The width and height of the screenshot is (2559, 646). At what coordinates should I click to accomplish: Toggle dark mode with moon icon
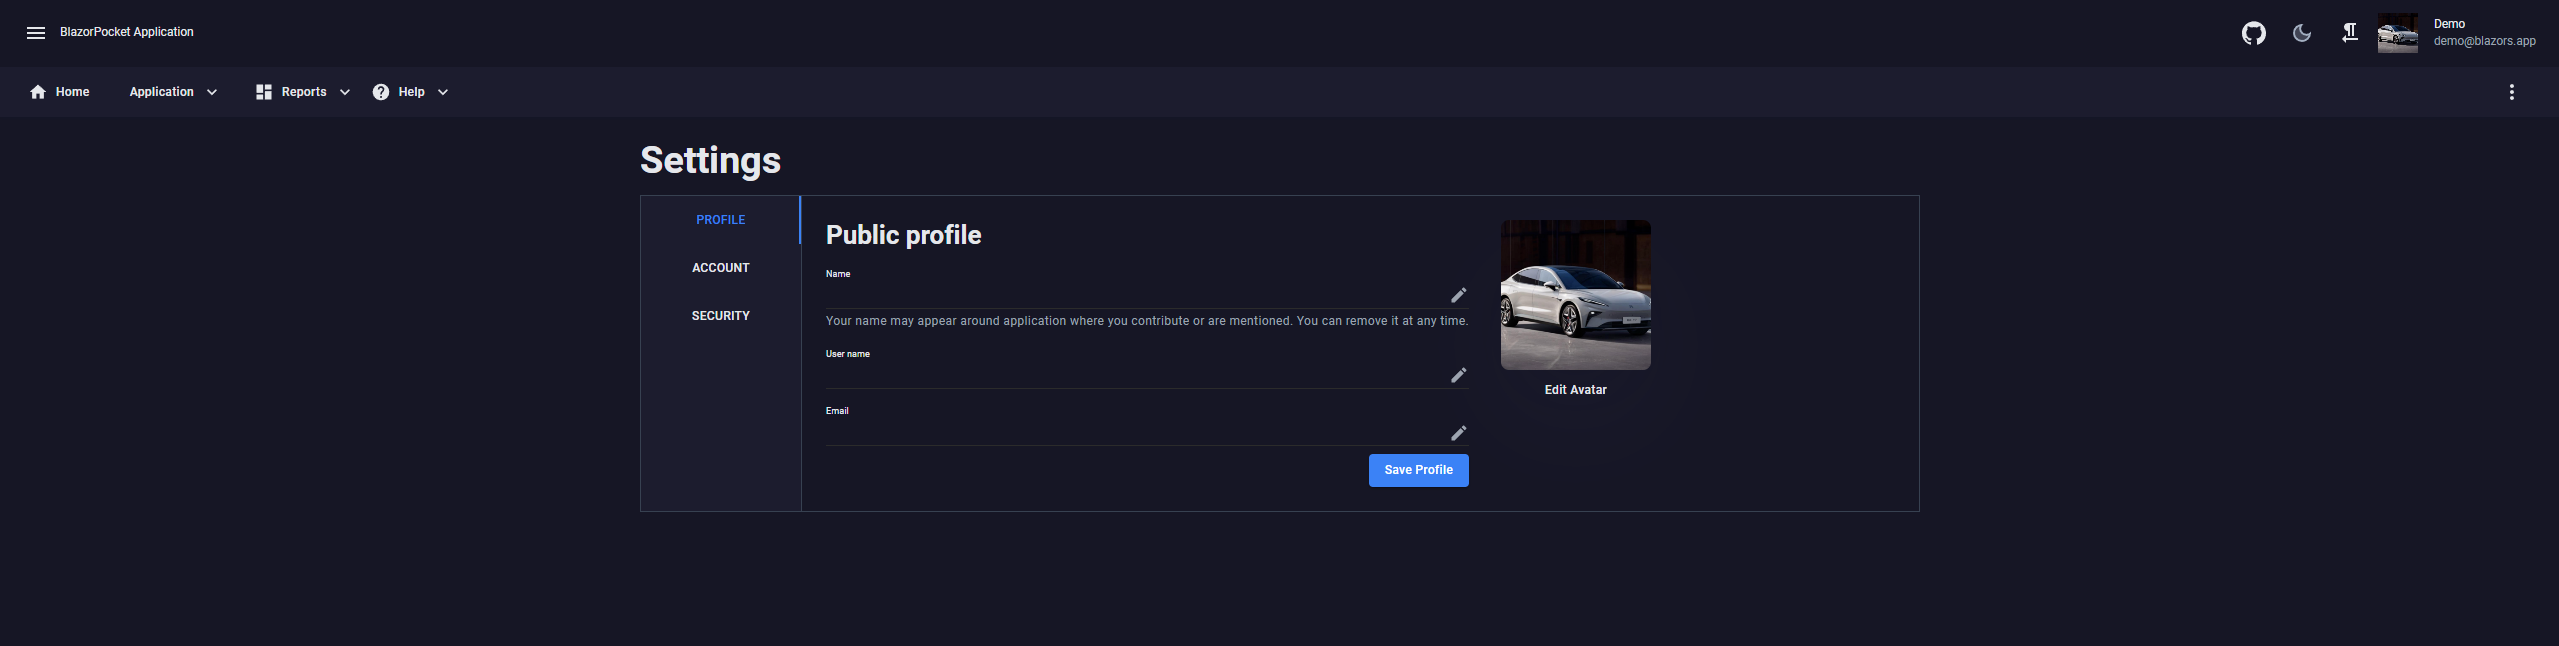[2301, 34]
